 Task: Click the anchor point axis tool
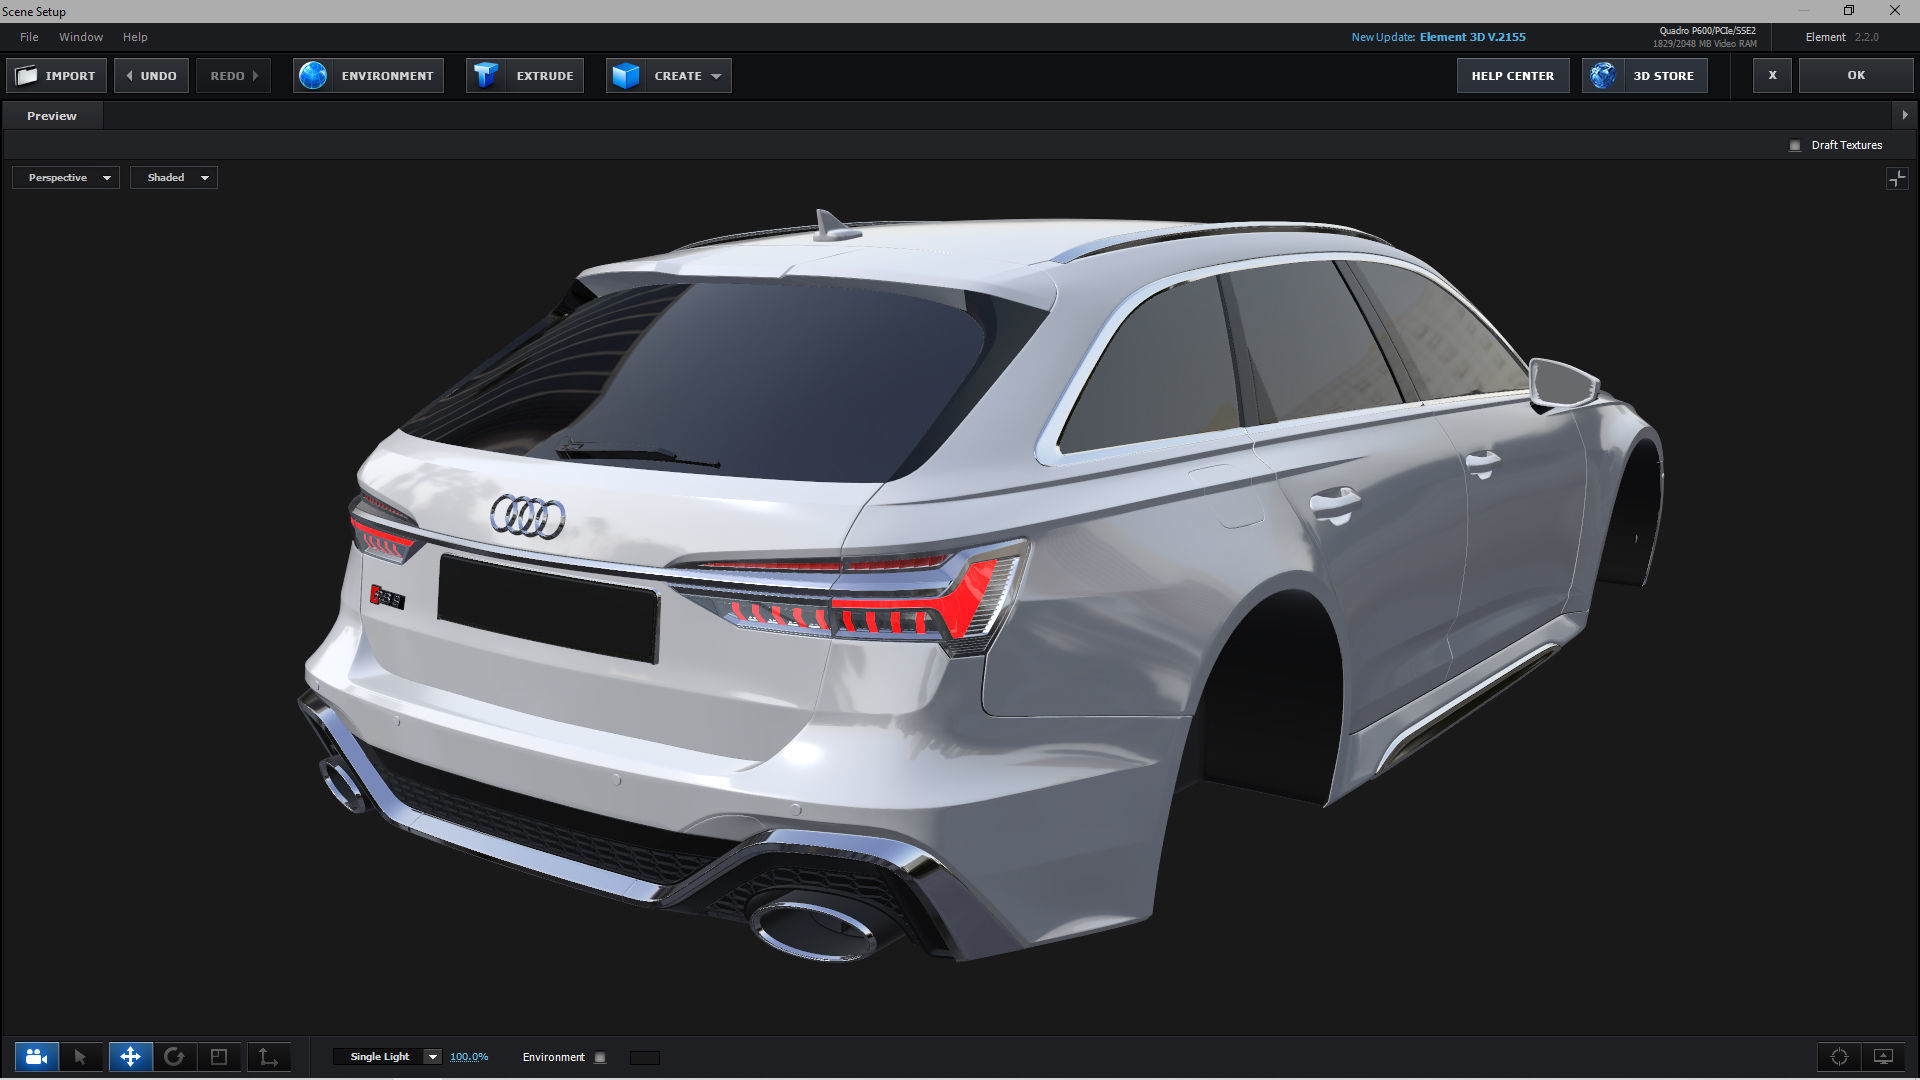(x=268, y=1057)
